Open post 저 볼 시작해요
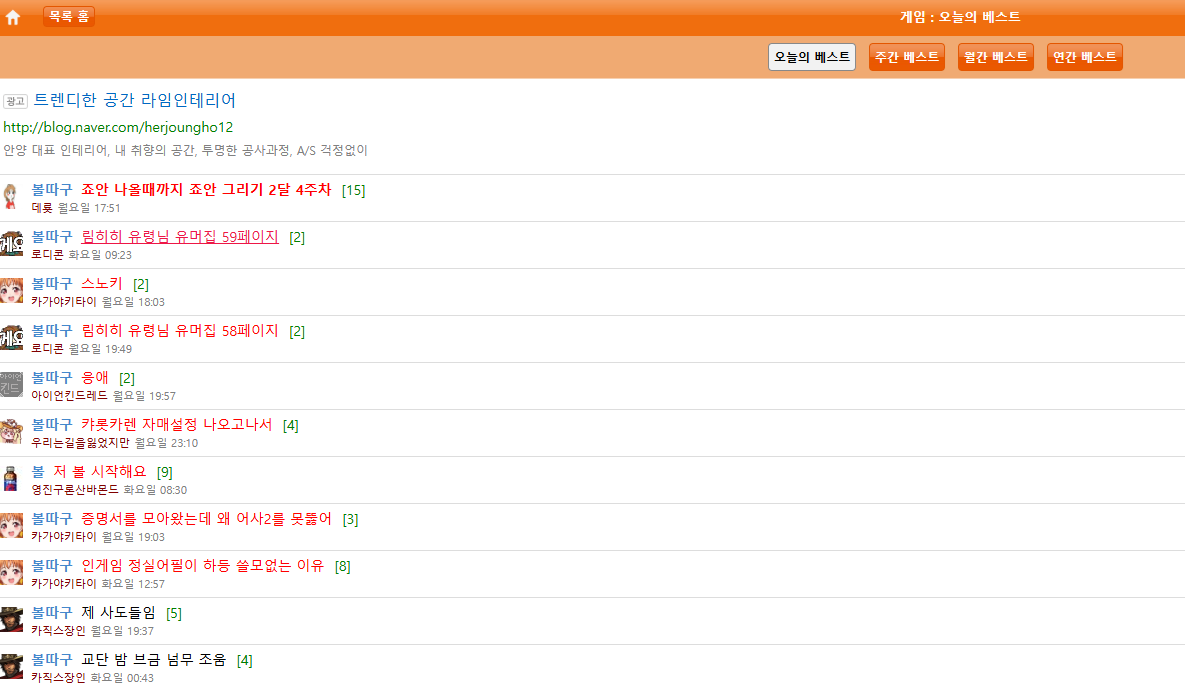The height and width of the screenshot is (691, 1185). [x=100, y=471]
